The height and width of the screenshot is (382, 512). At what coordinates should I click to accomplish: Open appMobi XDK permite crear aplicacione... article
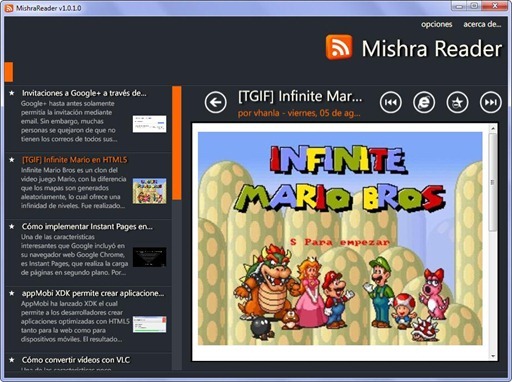93,293
